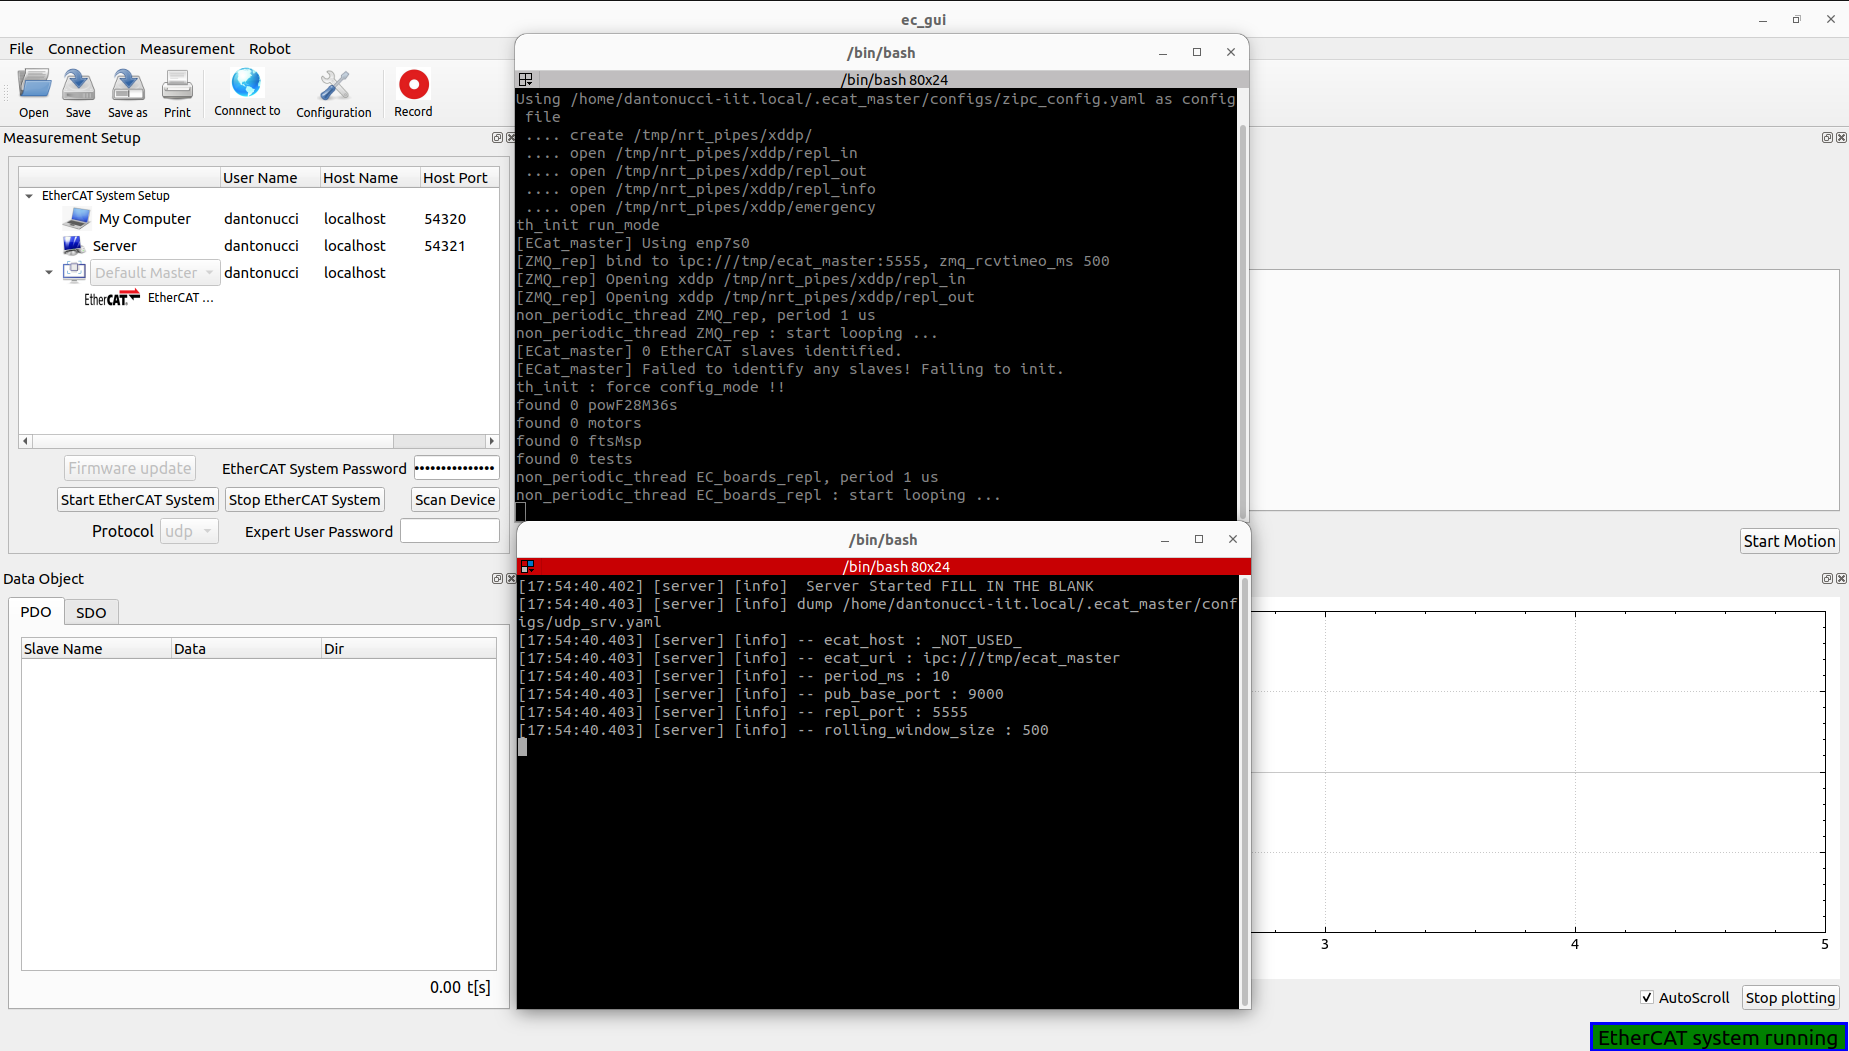Screen dimensions: 1849x1051
Task: Click the Save toolbar icon
Action: [x=78, y=85]
